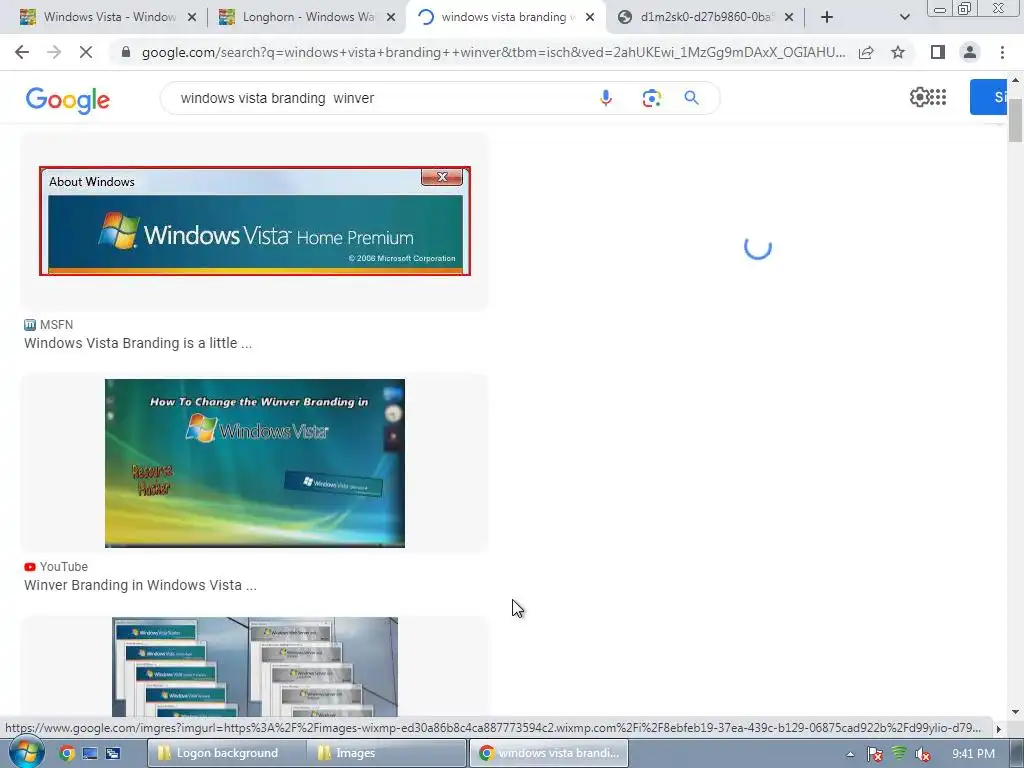1024x768 pixels.
Task: Click the Show Desktop quick launch icon
Action: click(89, 753)
